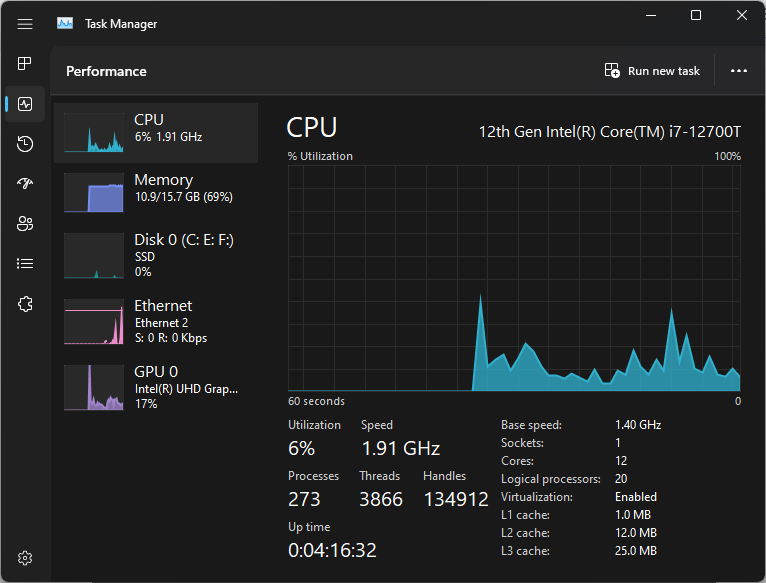
Task: Select the Disk 0 mini graph thumbnail
Action: [94, 256]
